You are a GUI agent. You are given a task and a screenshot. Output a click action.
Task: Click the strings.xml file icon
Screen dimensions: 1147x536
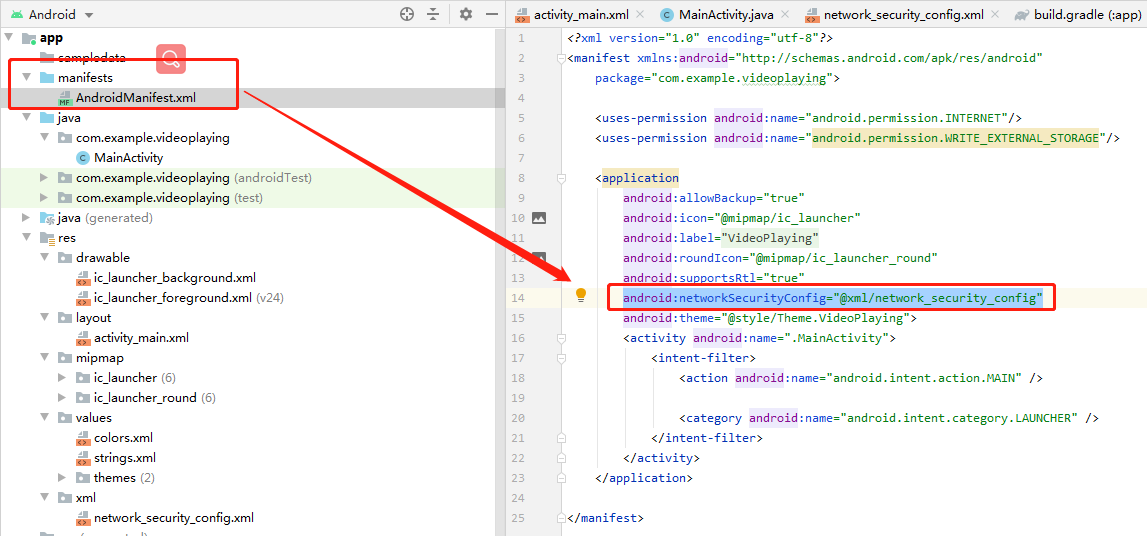(83, 458)
